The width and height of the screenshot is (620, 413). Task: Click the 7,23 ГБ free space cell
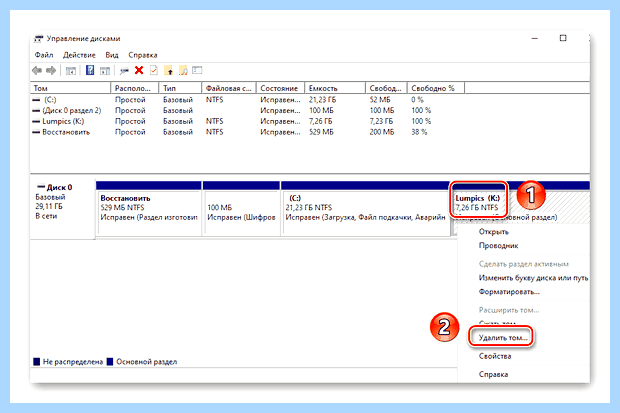coord(381,121)
